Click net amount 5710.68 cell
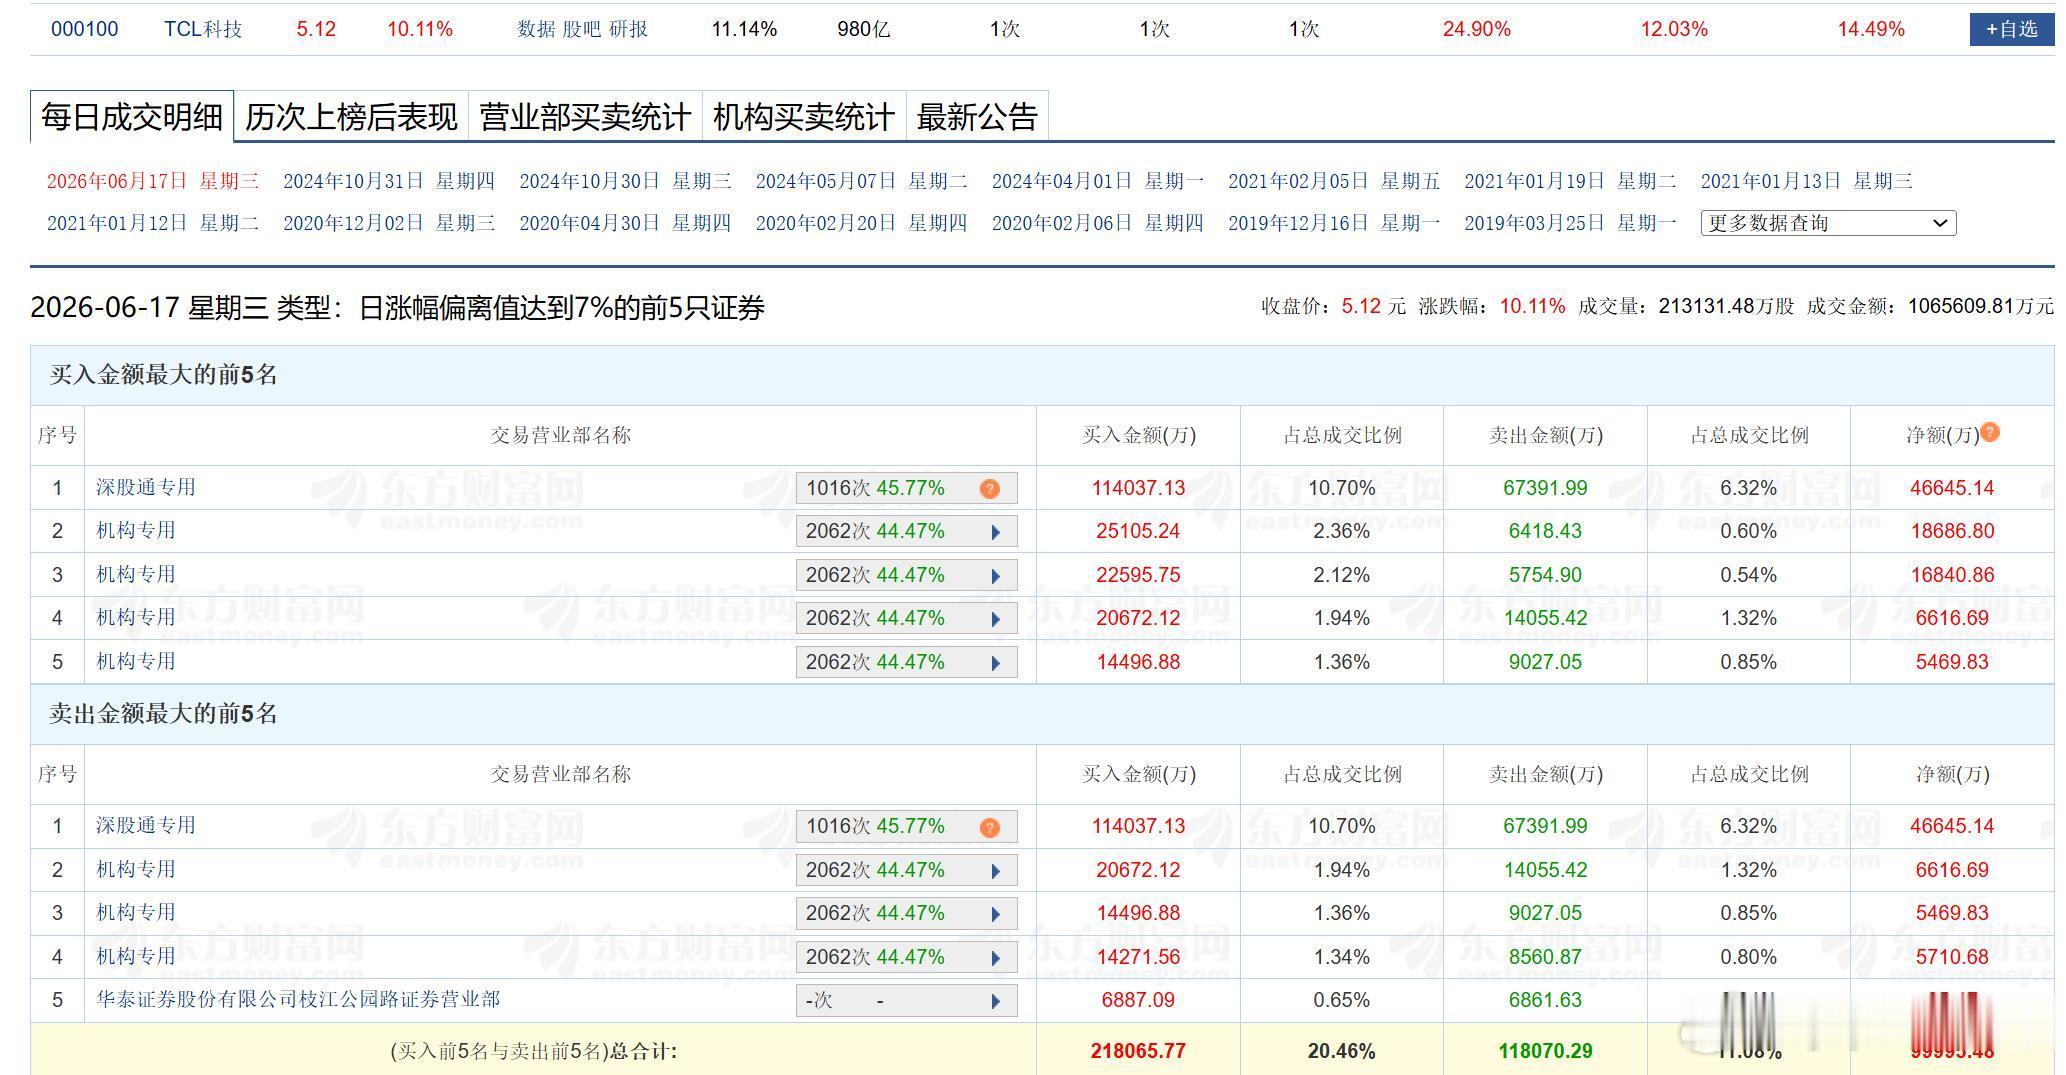The width and height of the screenshot is (2066, 1075). pyautogui.click(x=1952, y=957)
